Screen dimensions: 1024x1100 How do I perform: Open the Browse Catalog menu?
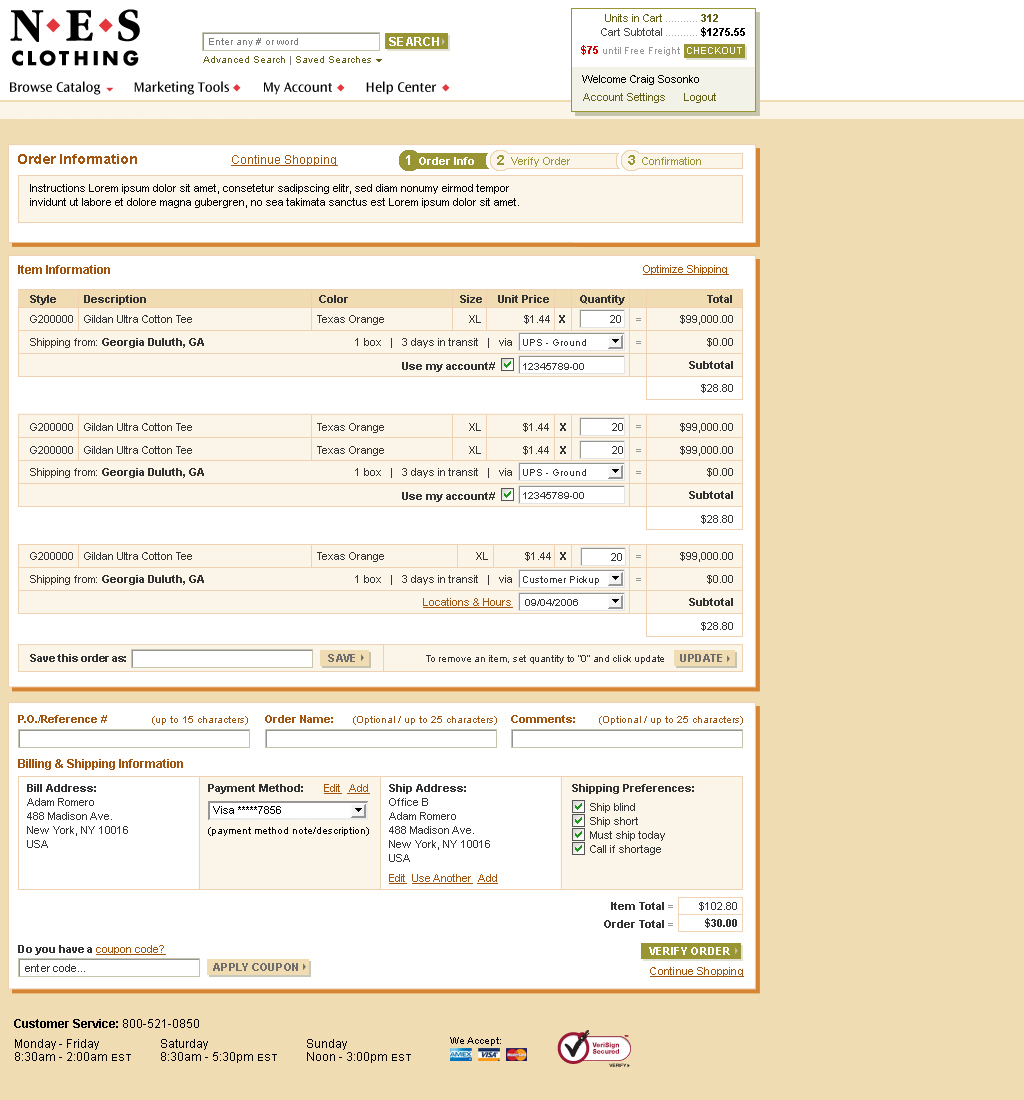(61, 88)
